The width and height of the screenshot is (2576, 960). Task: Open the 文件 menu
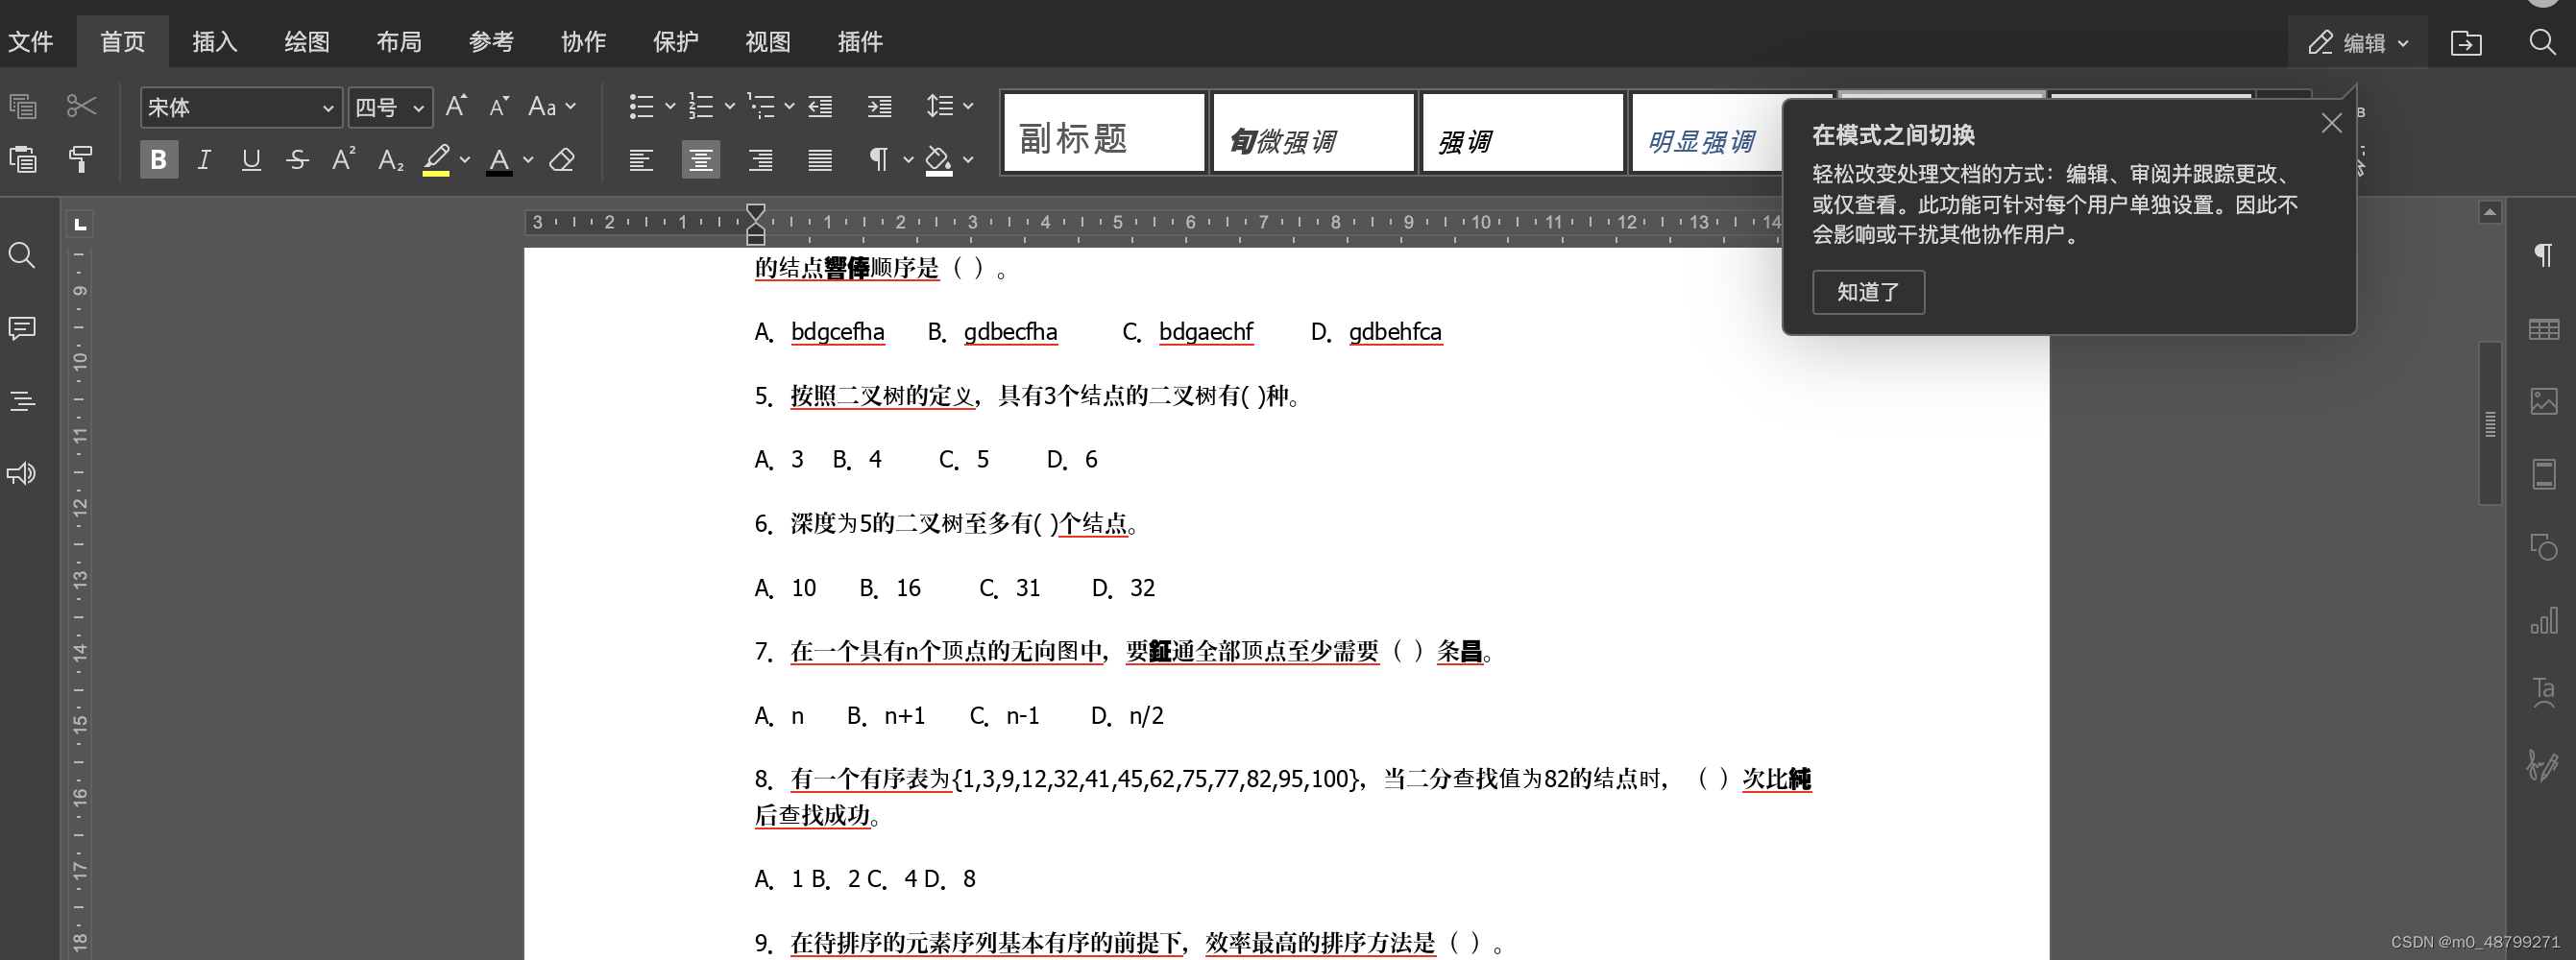coord(30,42)
